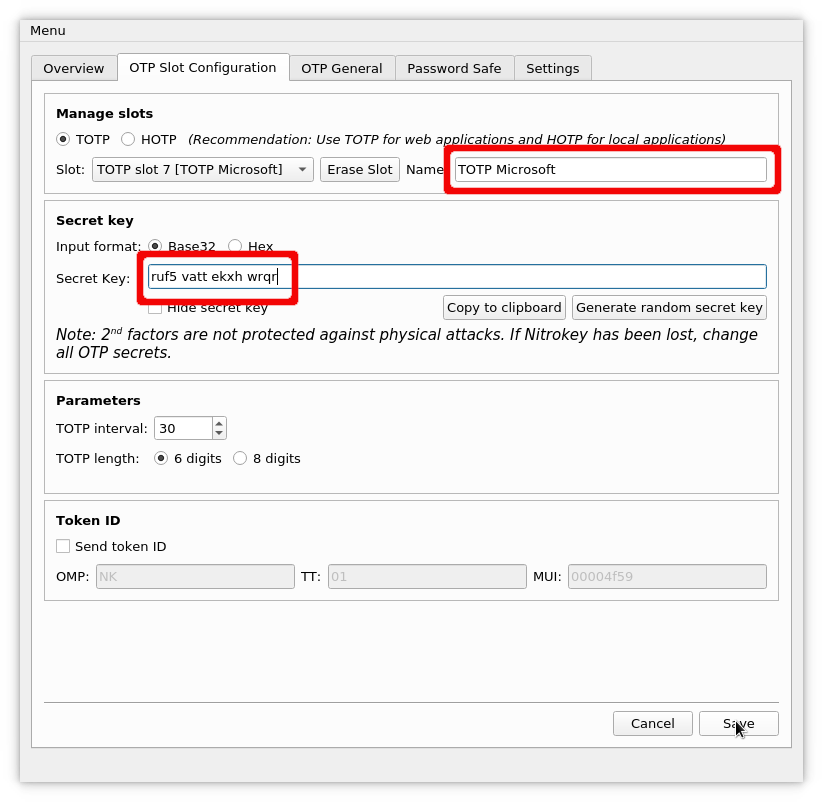Viewport: 823px width, 802px height.
Task: Switch to the Overview tab
Action: [74, 68]
